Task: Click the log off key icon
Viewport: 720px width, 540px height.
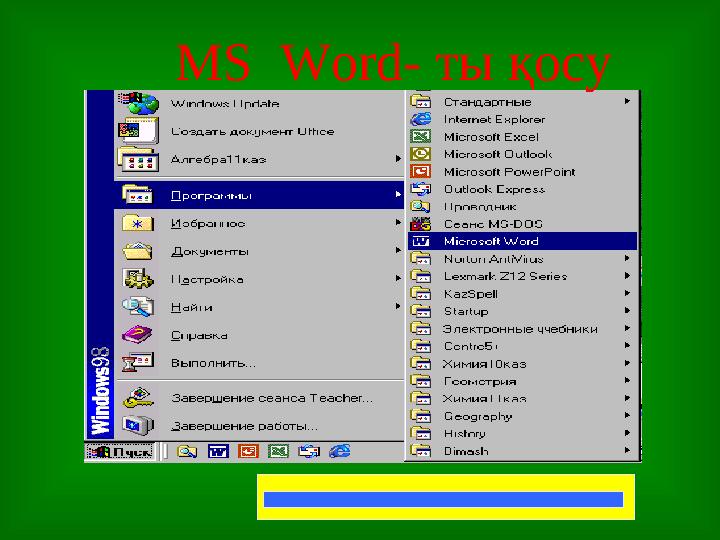Action: pos(138,398)
